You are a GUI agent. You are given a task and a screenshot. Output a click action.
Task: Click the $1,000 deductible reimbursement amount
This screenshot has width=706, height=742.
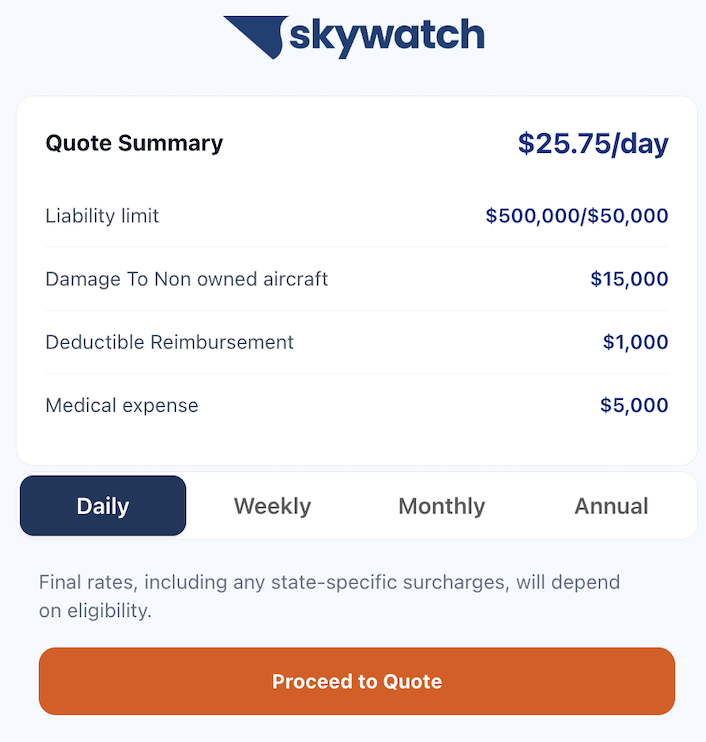pos(635,342)
